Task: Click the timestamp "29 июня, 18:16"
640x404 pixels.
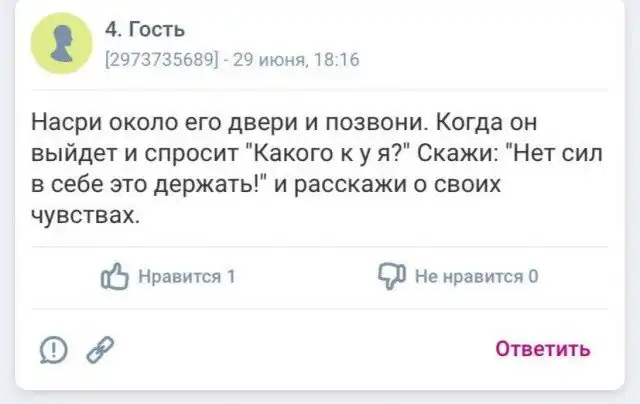Action: (298, 59)
